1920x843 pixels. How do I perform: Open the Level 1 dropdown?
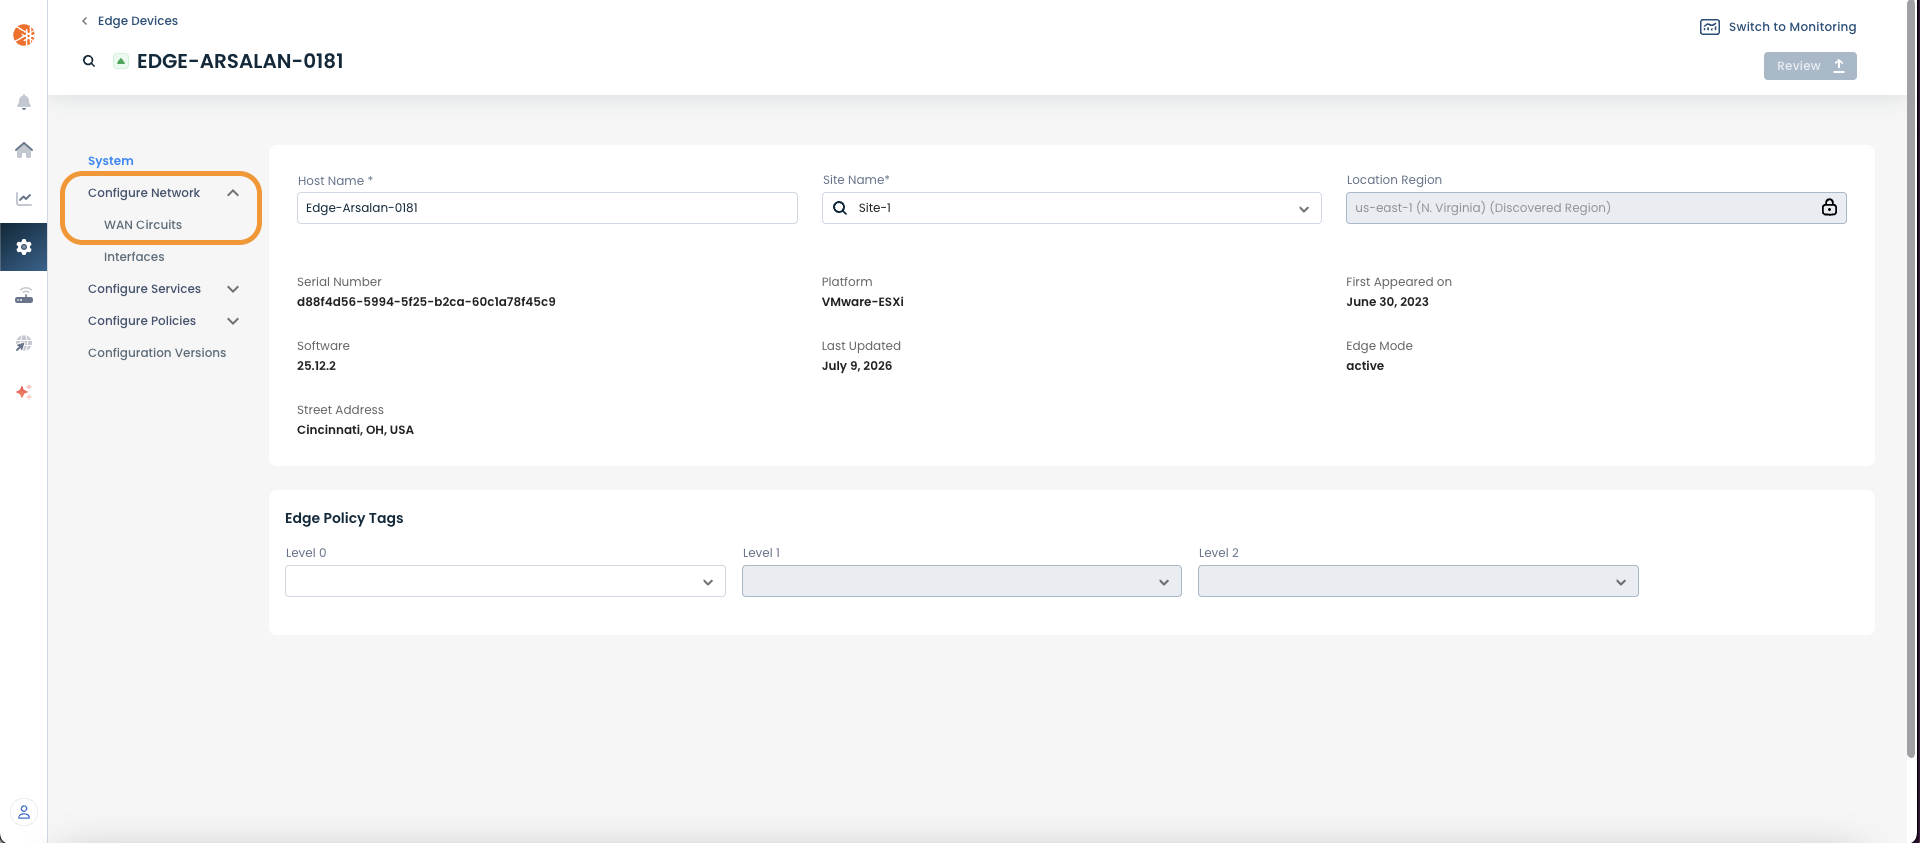point(962,581)
